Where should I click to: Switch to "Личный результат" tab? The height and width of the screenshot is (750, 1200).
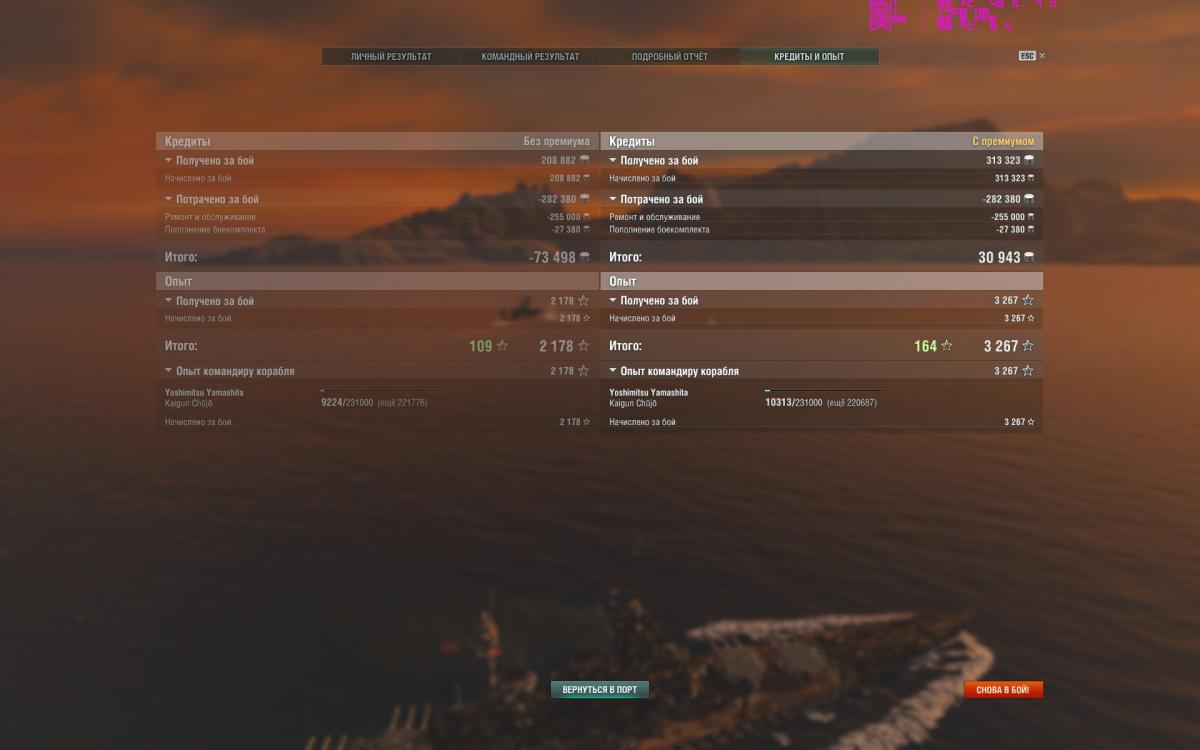391,57
